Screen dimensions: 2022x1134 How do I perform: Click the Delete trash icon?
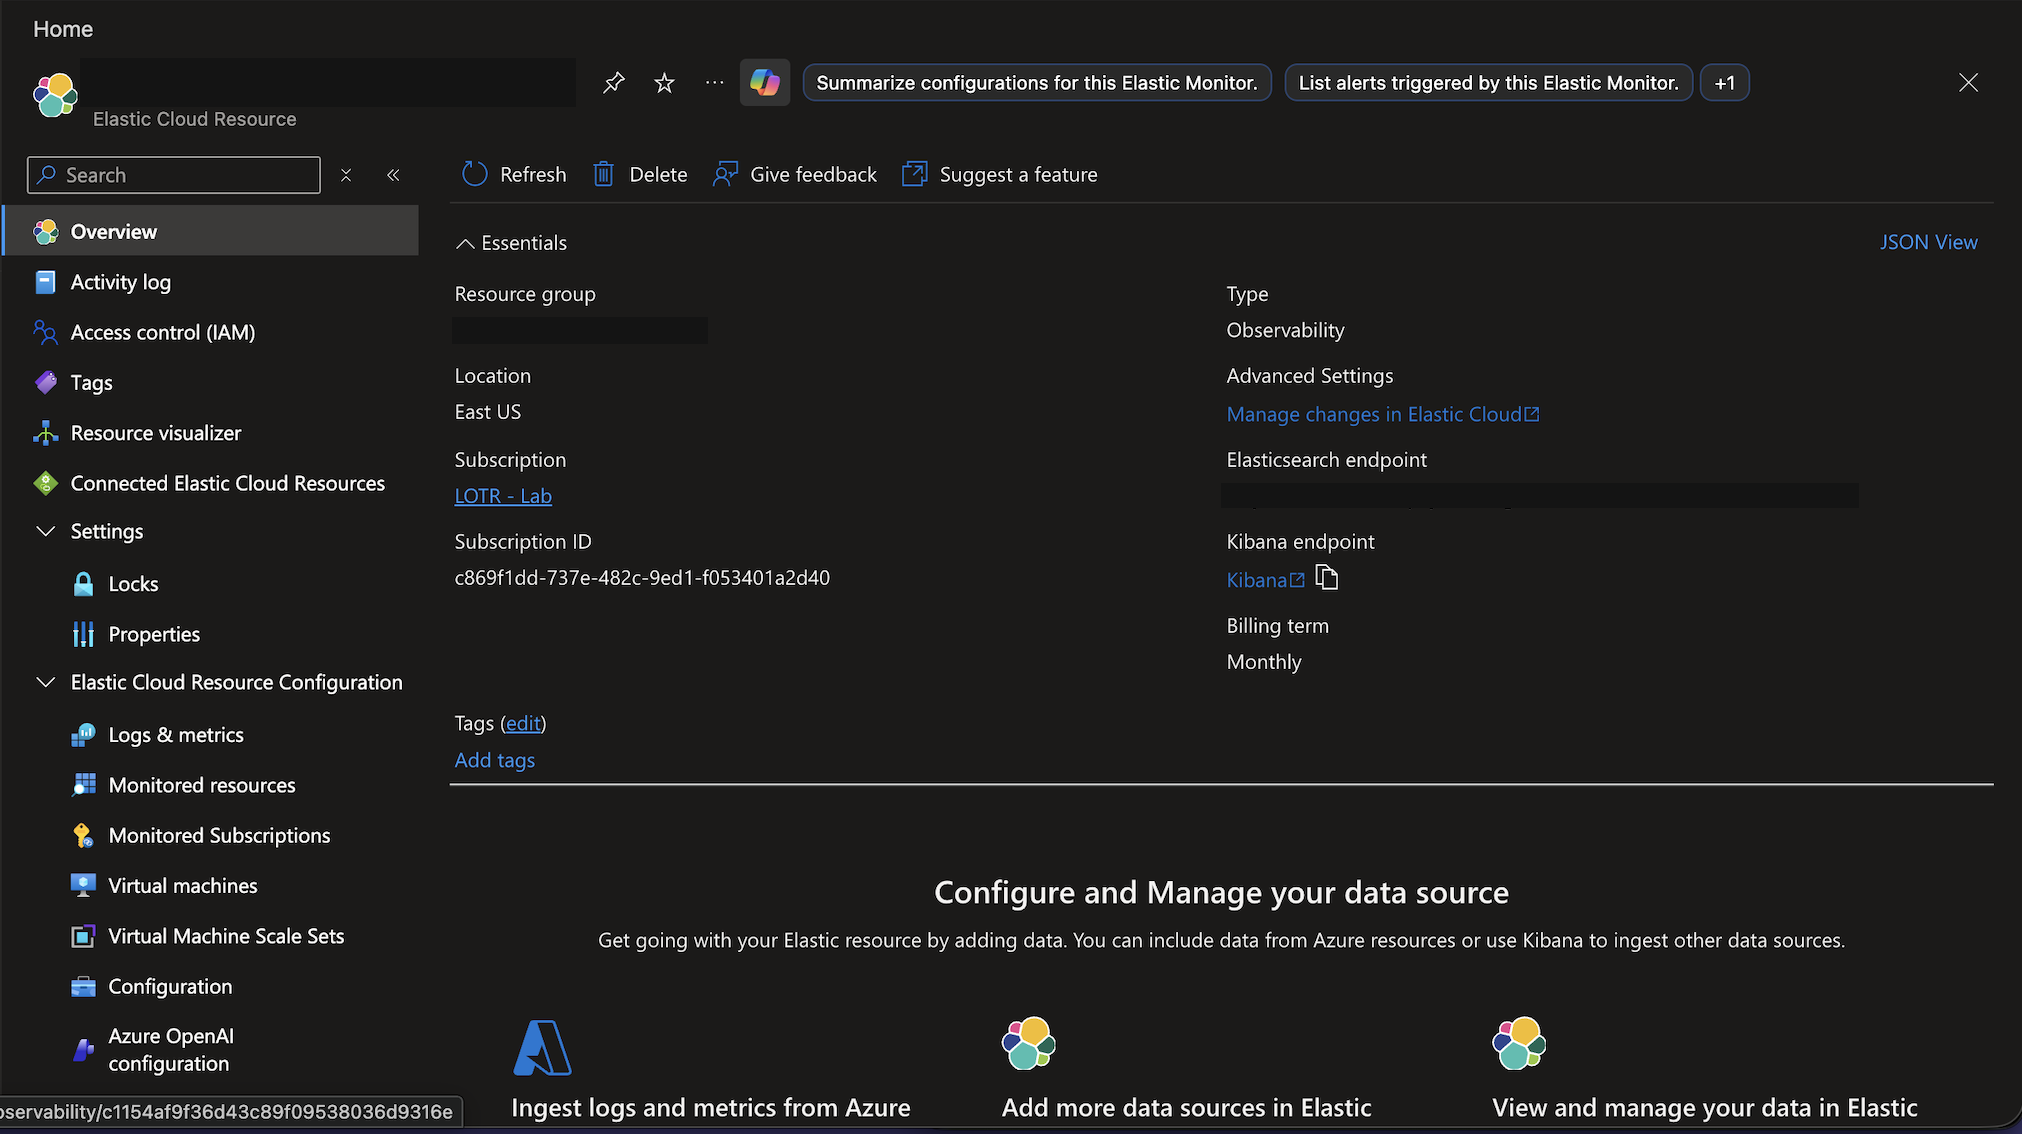coord(603,174)
